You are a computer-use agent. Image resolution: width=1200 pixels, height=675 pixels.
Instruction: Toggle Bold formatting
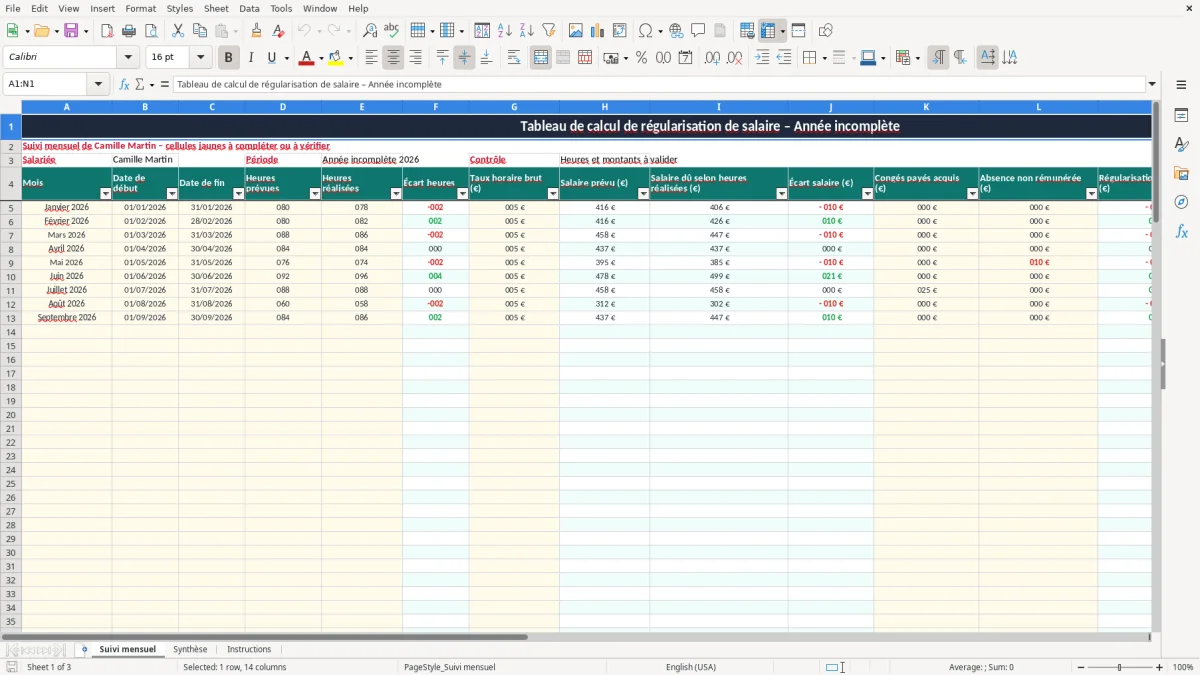pyautogui.click(x=229, y=58)
